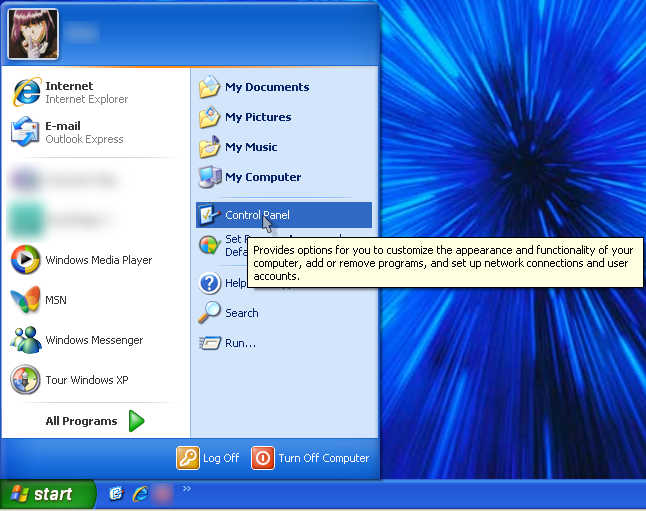Open All Programs label
Image resolution: width=646 pixels, height=511 pixels.
point(81,421)
